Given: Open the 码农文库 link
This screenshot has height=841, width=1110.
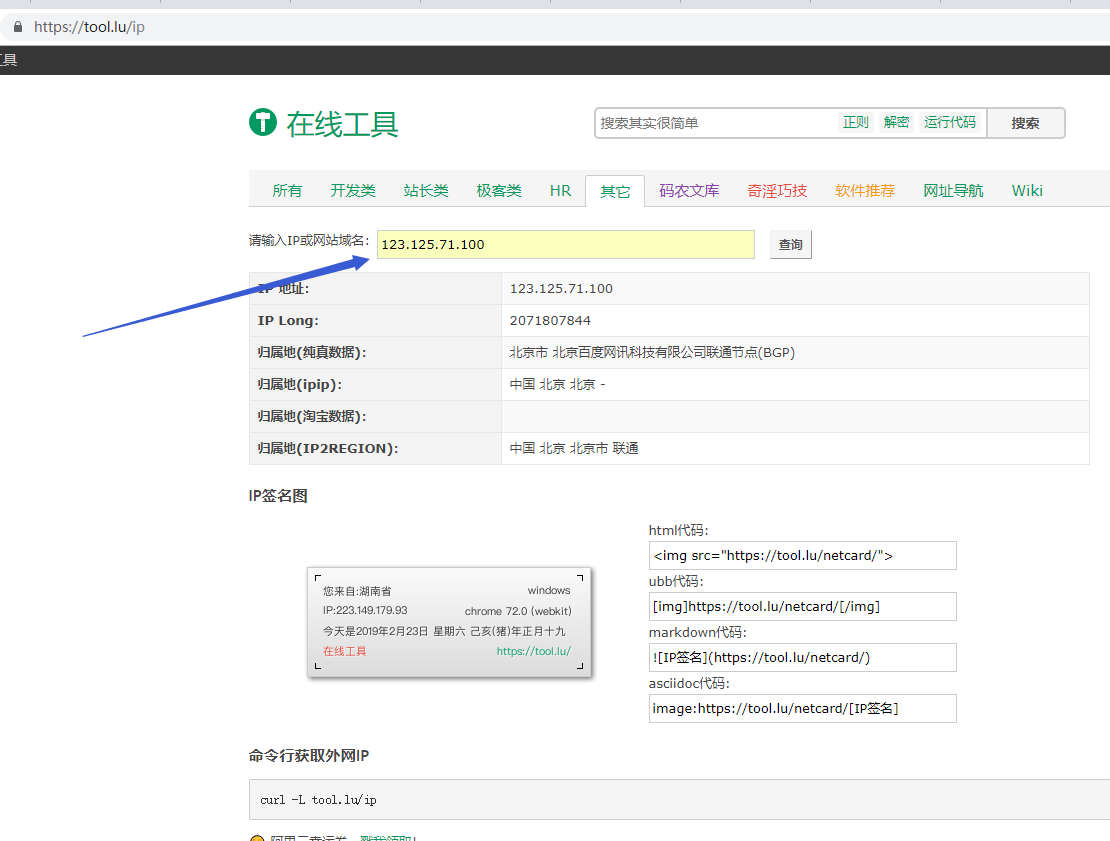Looking at the screenshot, I should click(689, 191).
